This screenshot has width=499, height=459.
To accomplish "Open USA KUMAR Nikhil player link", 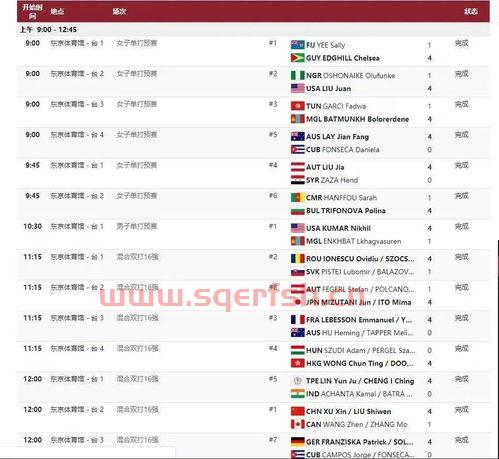I will [x=338, y=228].
